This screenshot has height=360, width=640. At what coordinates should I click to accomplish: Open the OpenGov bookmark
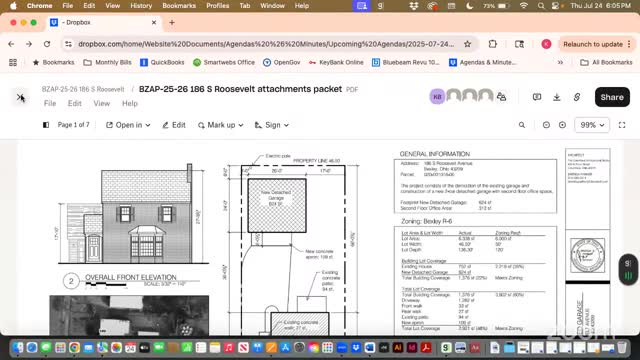(x=281, y=62)
